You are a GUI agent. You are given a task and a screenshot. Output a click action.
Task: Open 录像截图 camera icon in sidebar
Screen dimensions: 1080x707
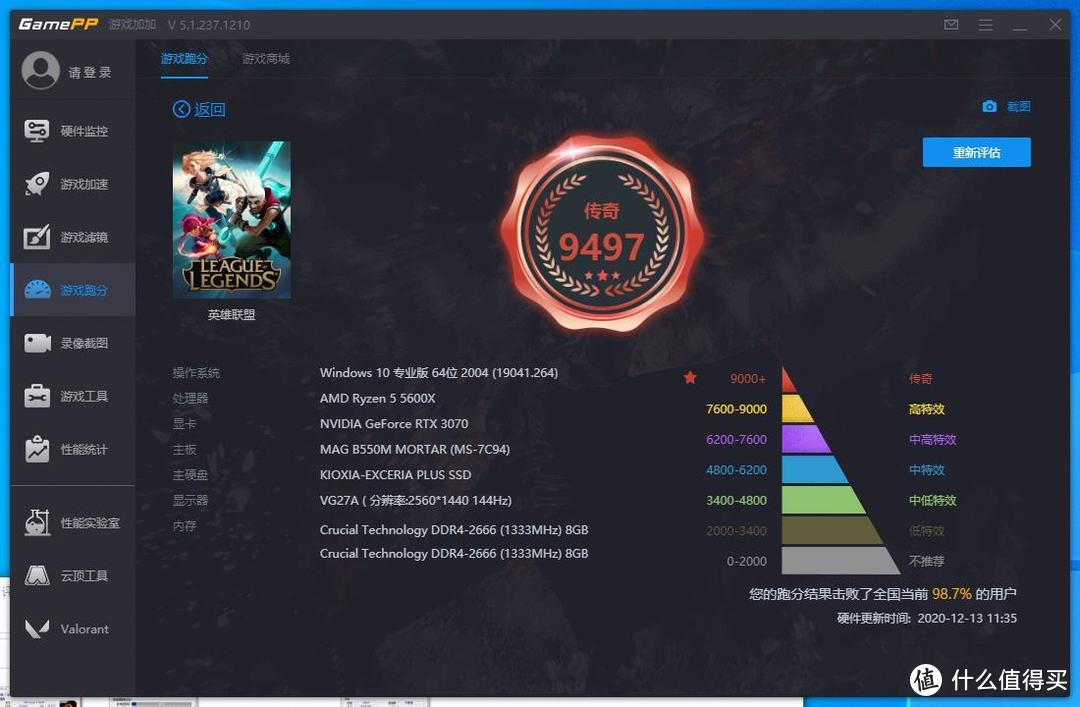[37, 343]
